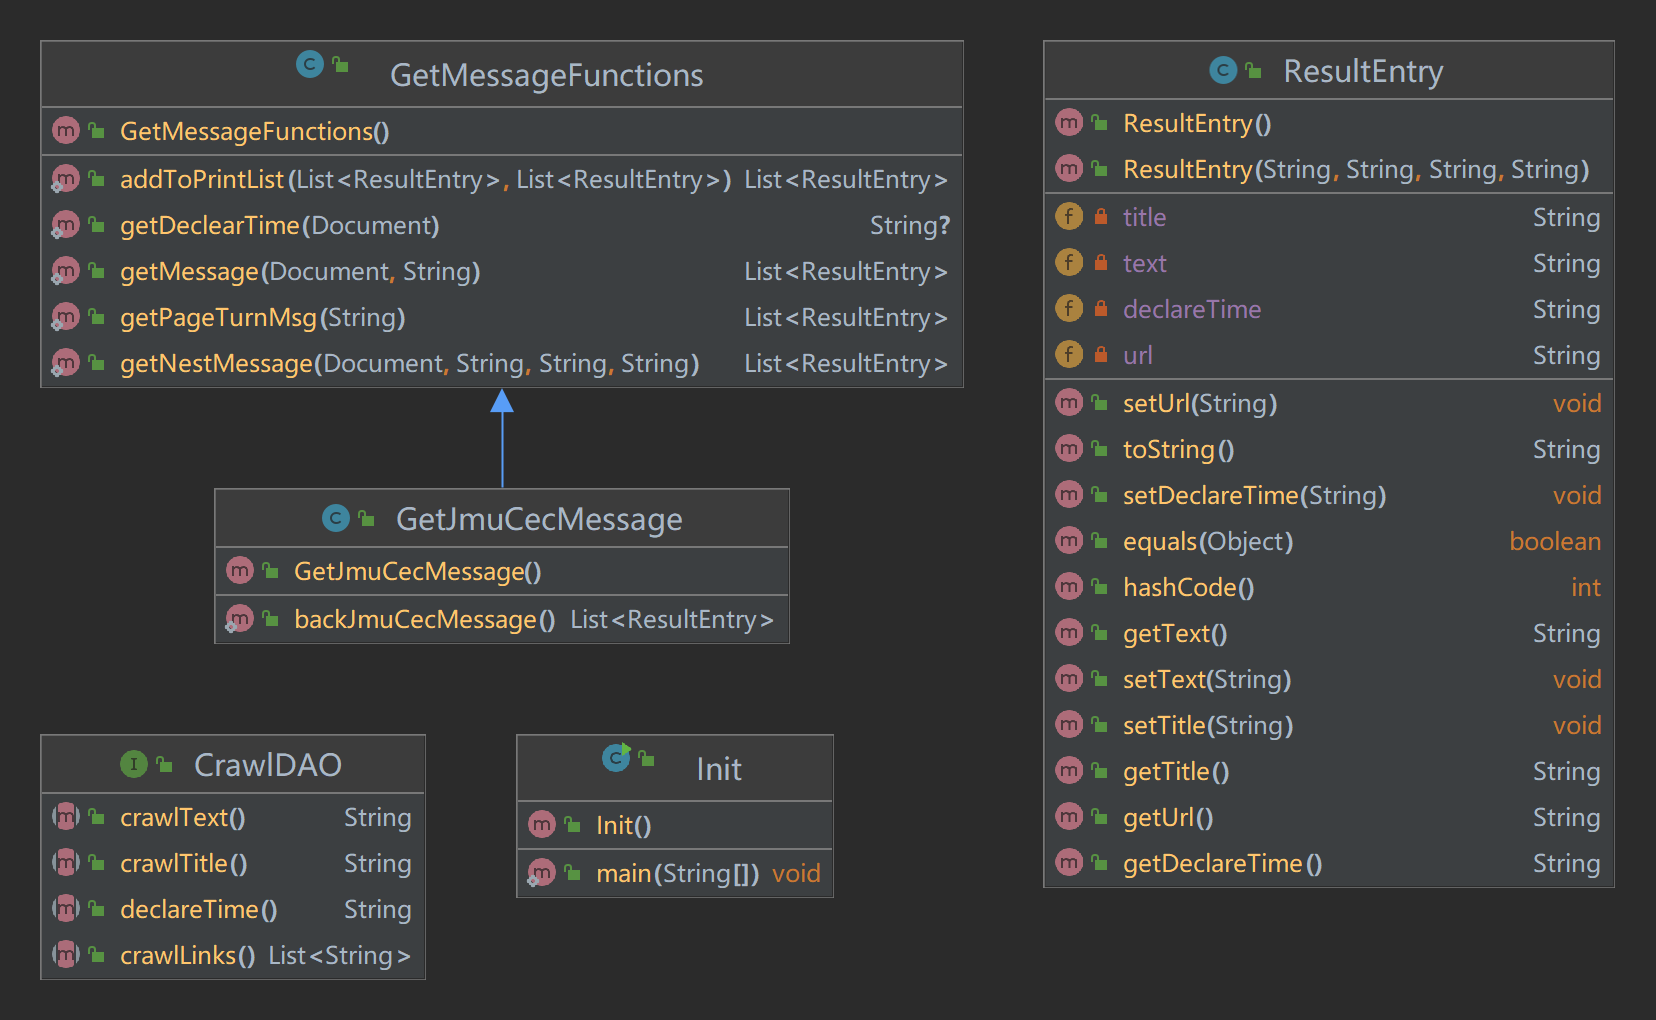Select the crawlLinks() method in CrawlDAO

point(187,956)
